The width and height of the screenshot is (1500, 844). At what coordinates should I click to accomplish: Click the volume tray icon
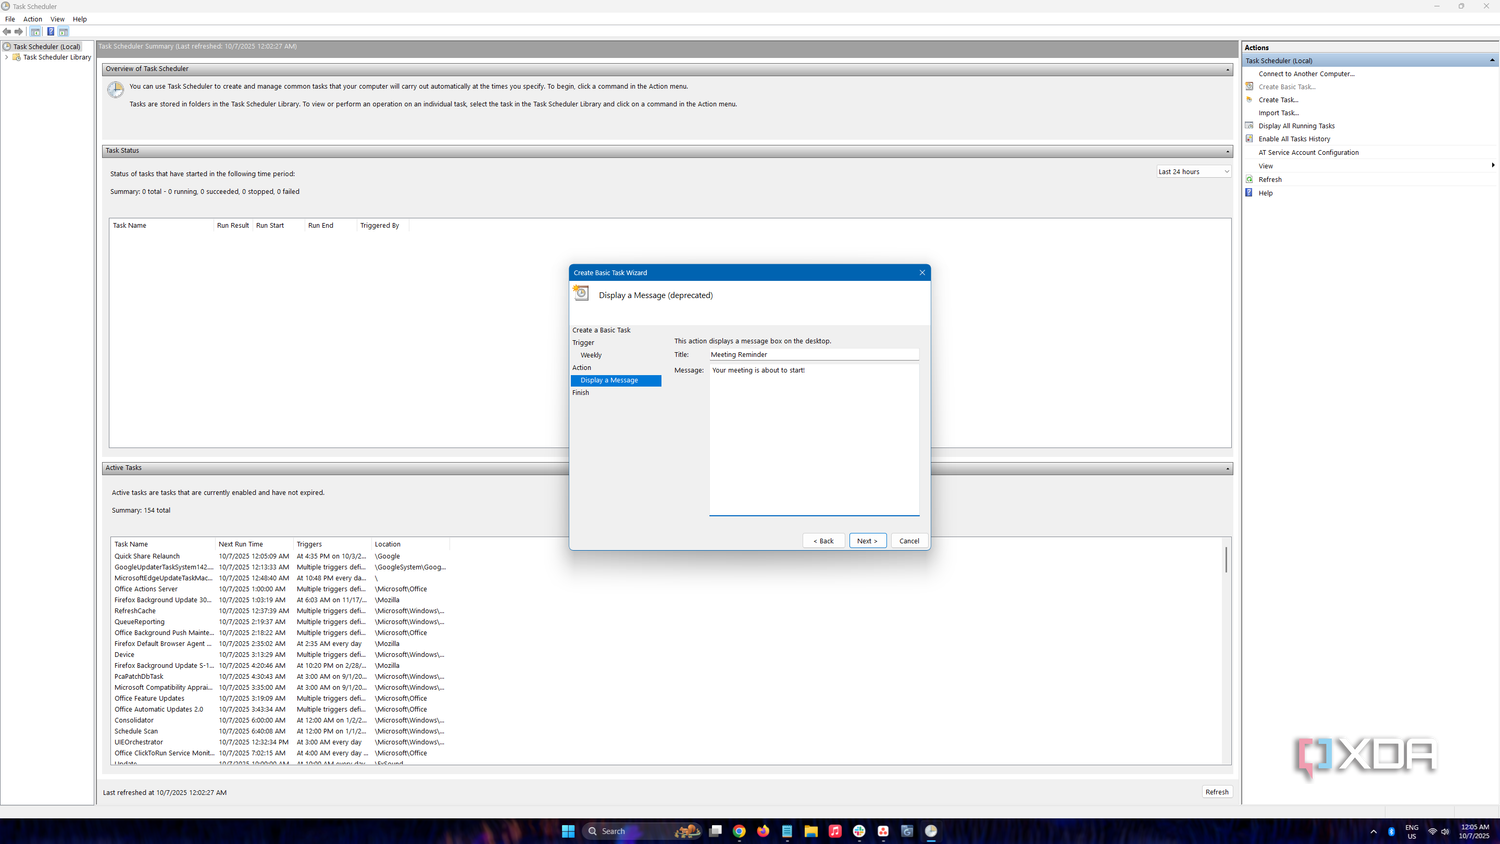tap(1445, 832)
